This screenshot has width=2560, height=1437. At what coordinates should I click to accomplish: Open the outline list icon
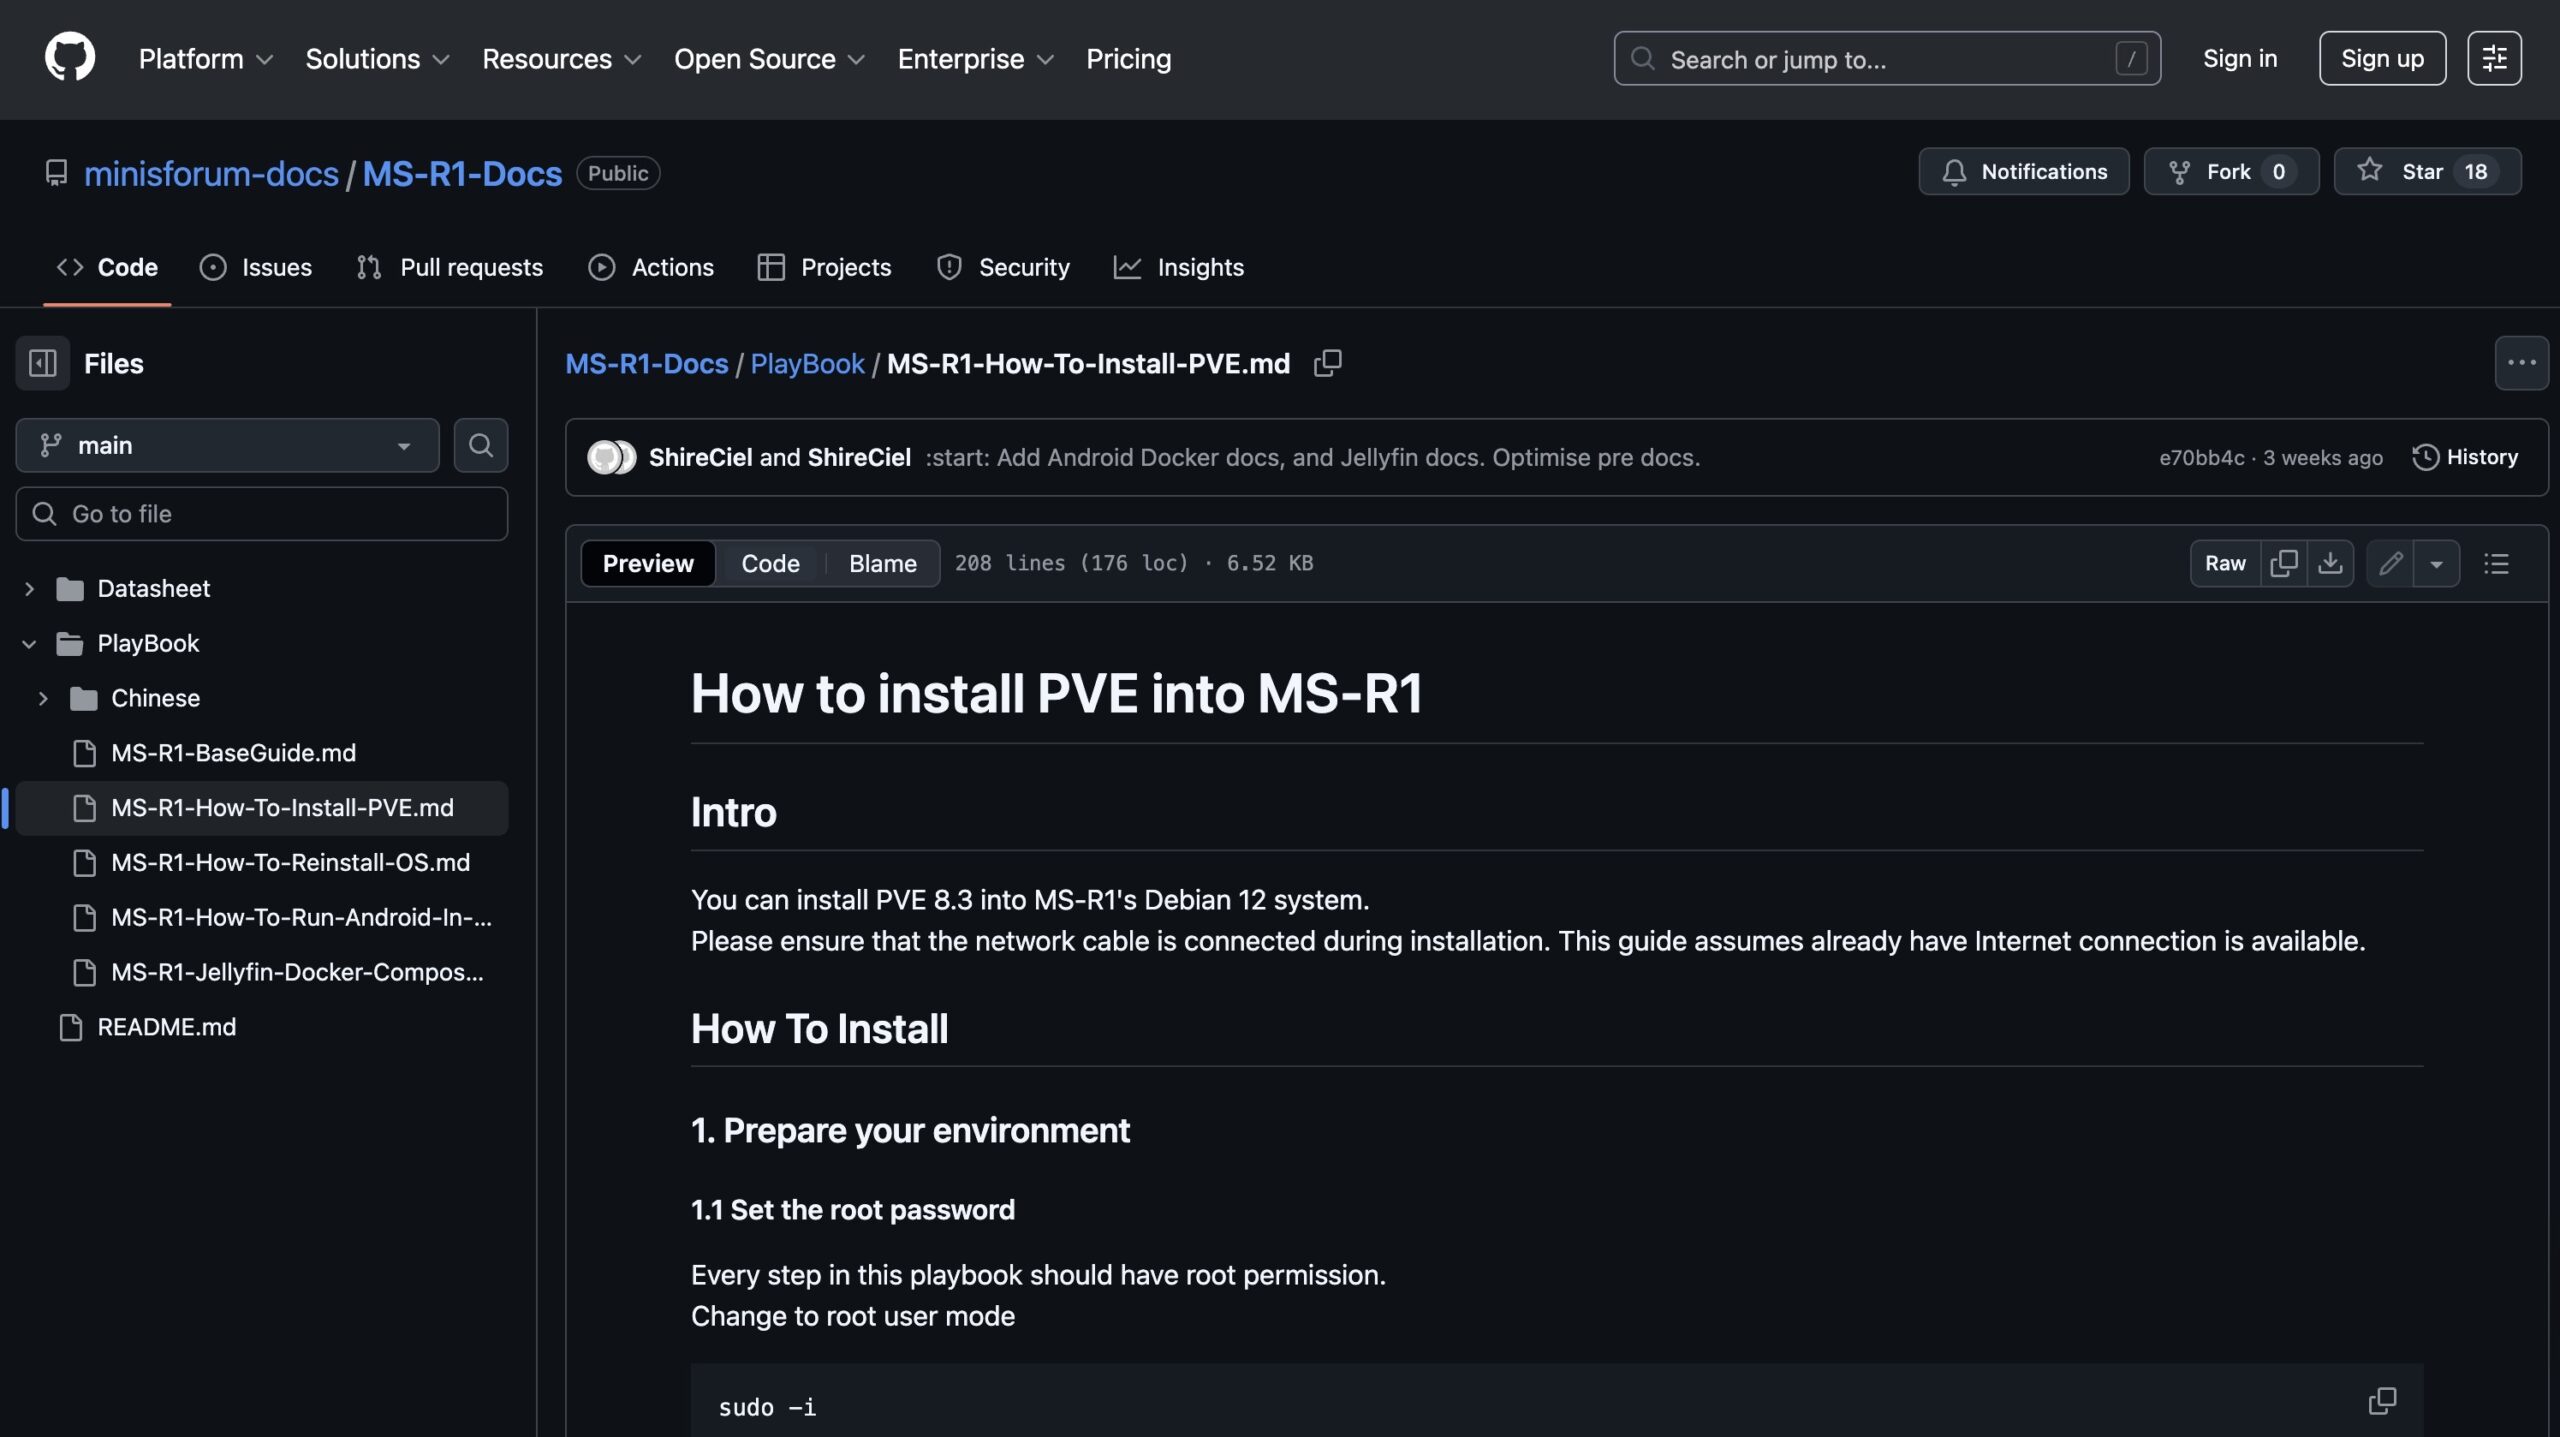tap(2496, 563)
